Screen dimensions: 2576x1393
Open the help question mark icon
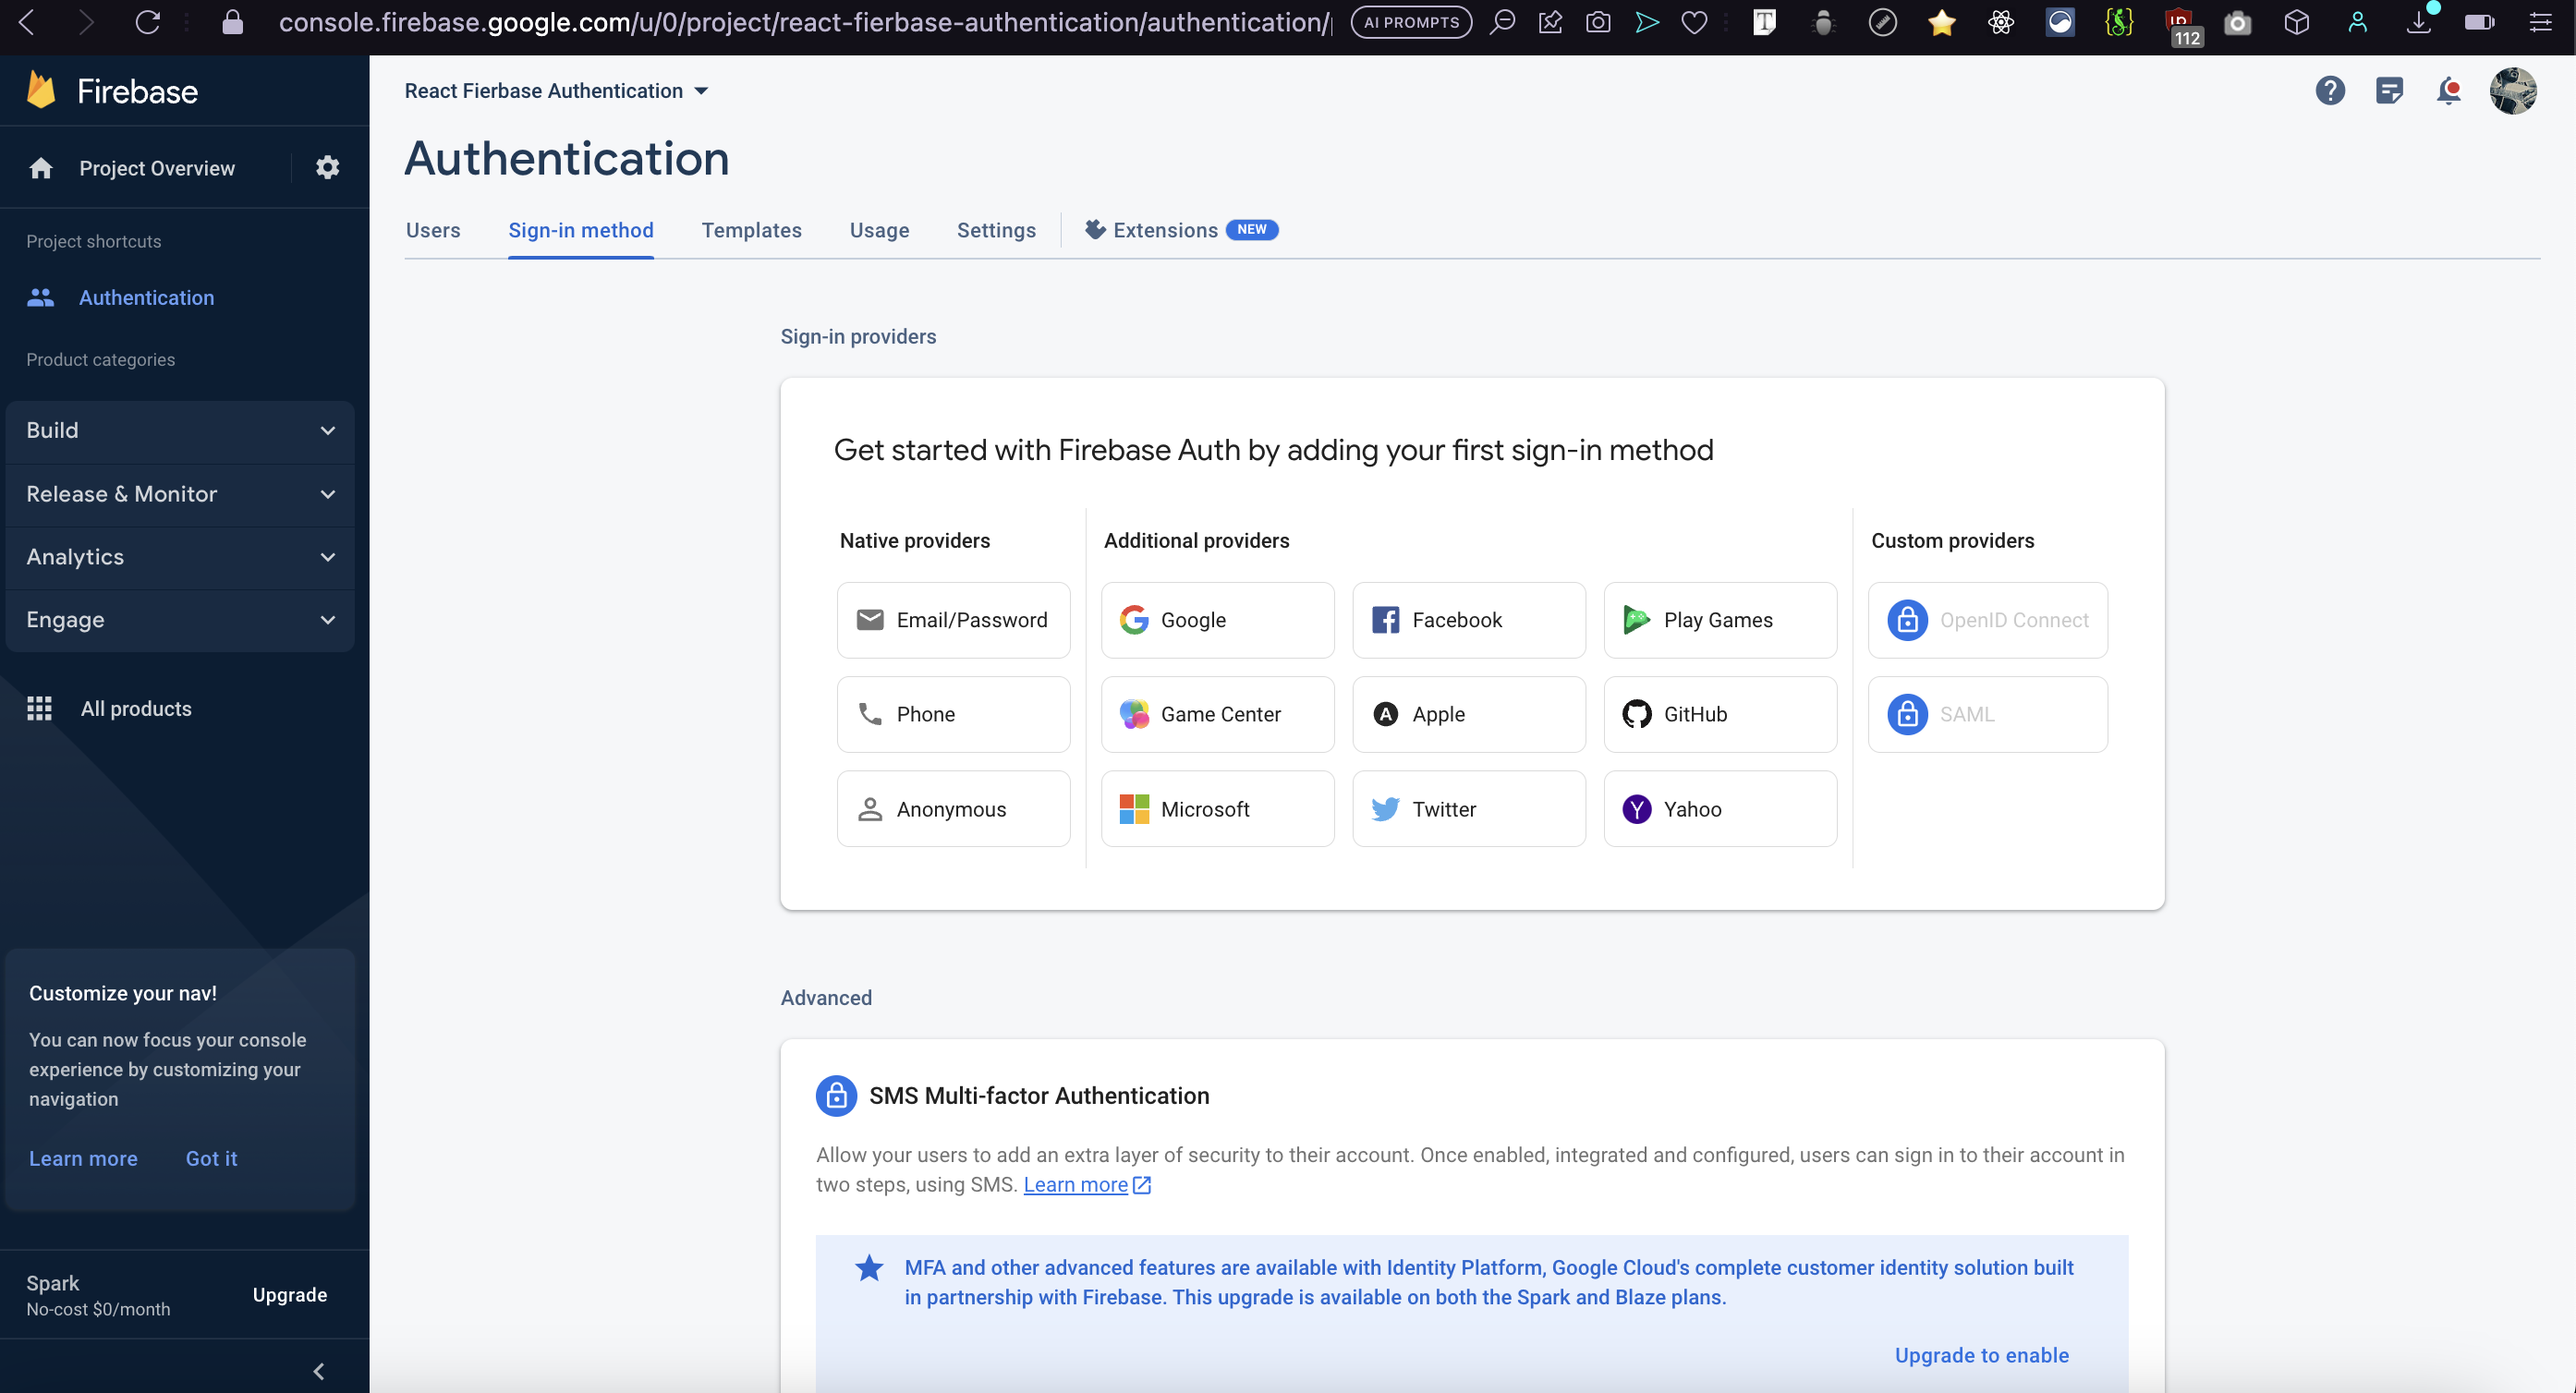coord(2329,91)
